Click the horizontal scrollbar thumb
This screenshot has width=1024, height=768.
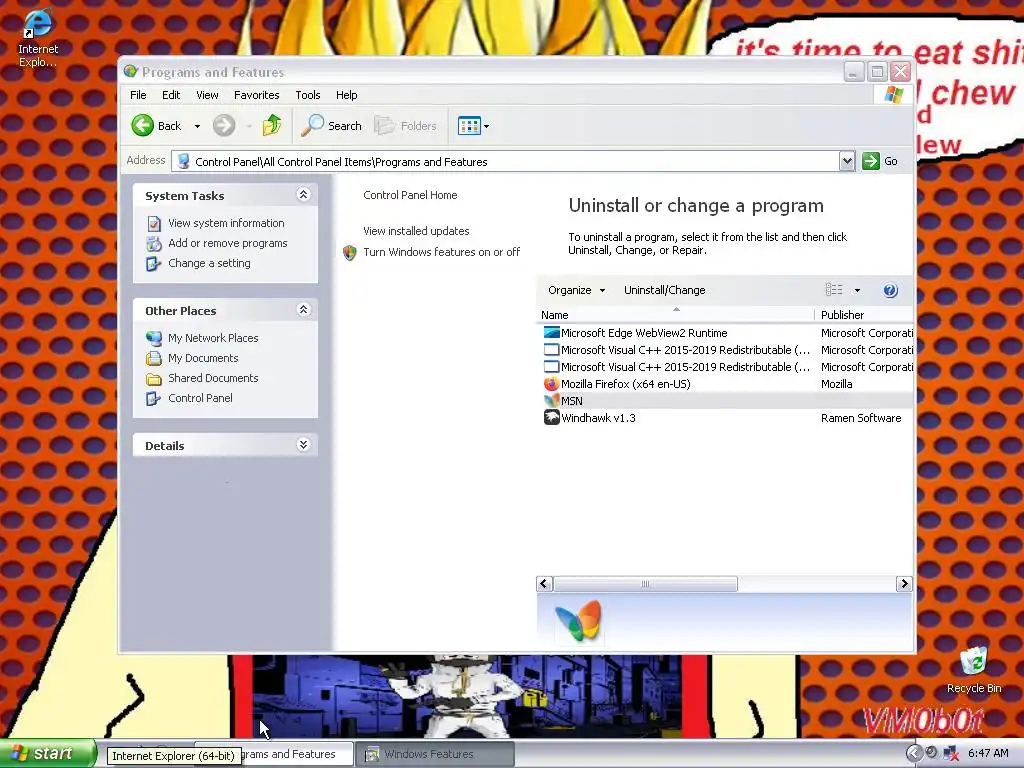(x=645, y=584)
